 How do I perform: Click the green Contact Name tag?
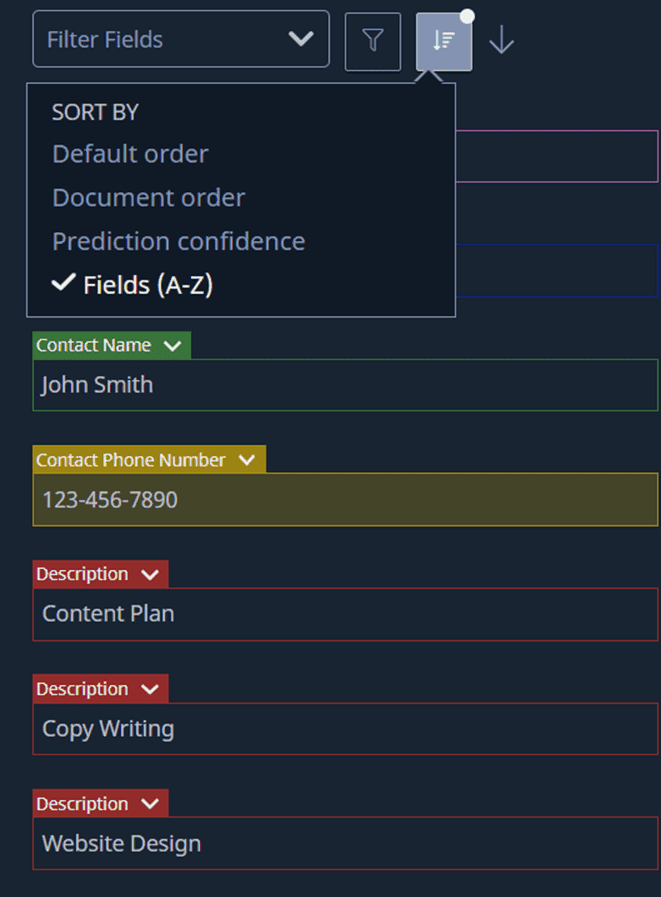pos(94,346)
